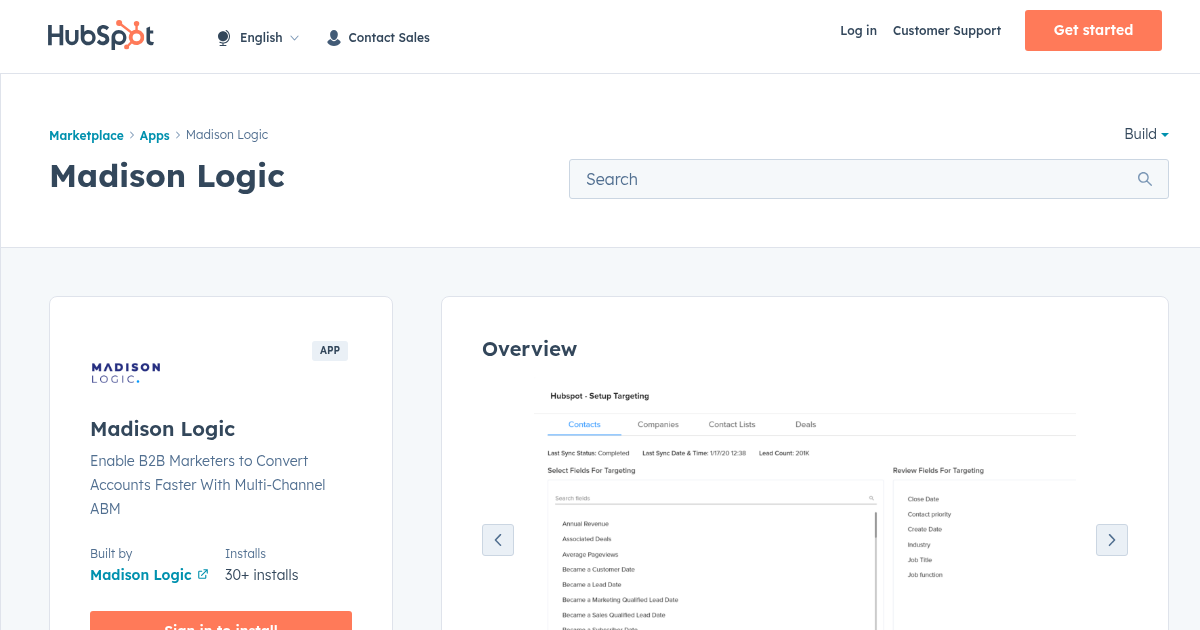Click external link icon beside Madison Logic
Viewport: 1200px width, 630px height.
(203, 574)
